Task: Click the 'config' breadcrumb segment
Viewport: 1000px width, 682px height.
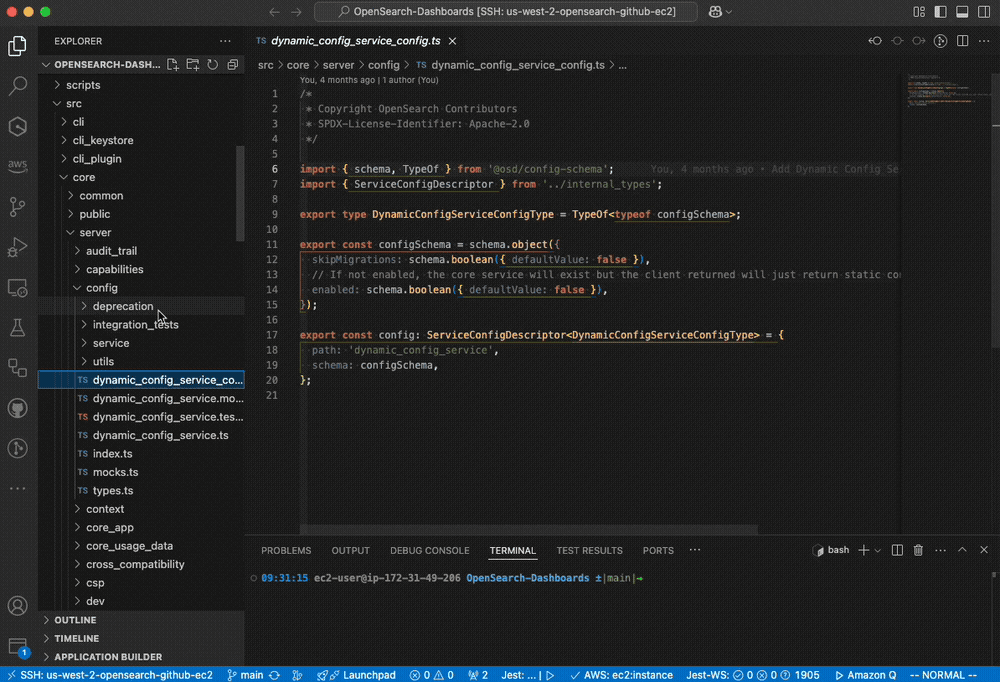Action: pos(383,65)
